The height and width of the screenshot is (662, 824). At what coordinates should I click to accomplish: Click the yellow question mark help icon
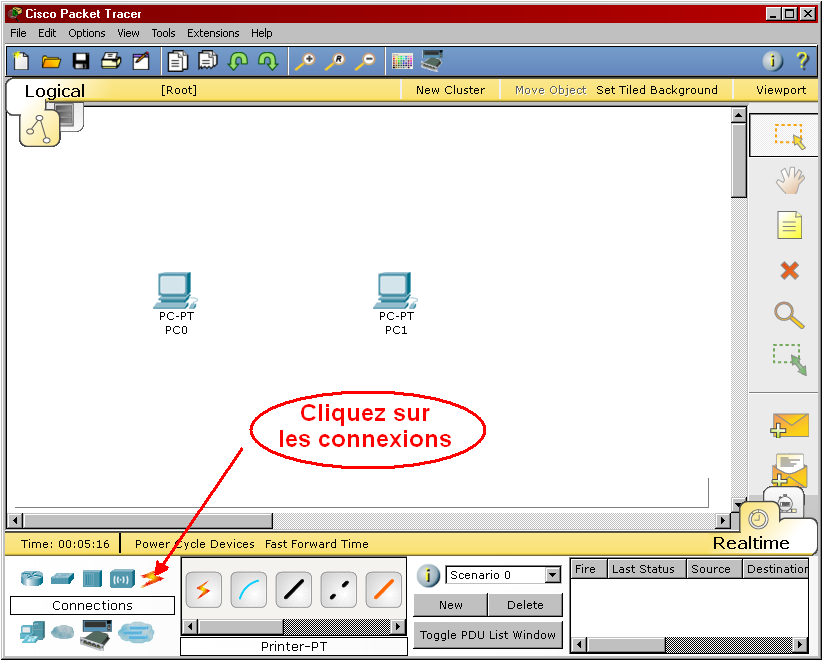click(x=802, y=61)
